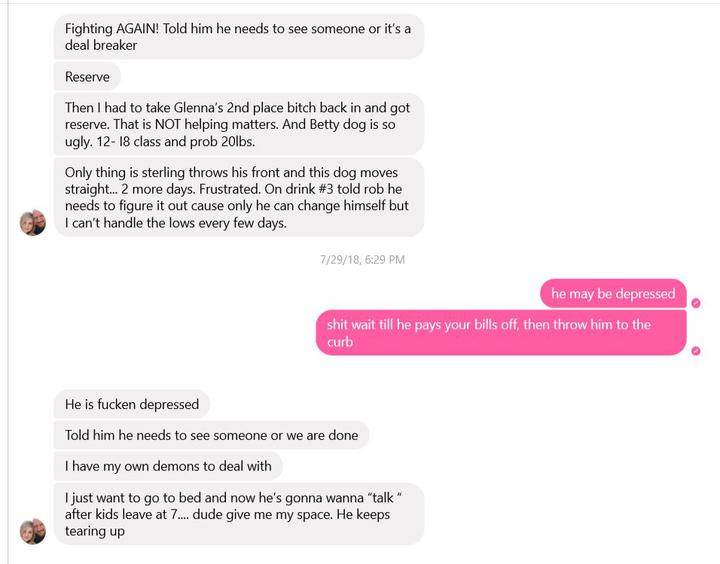Image resolution: width=720 pixels, height=564 pixels.
Task: Select pink 'shit wait till he pays' bubble
Action: coord(501,333)
